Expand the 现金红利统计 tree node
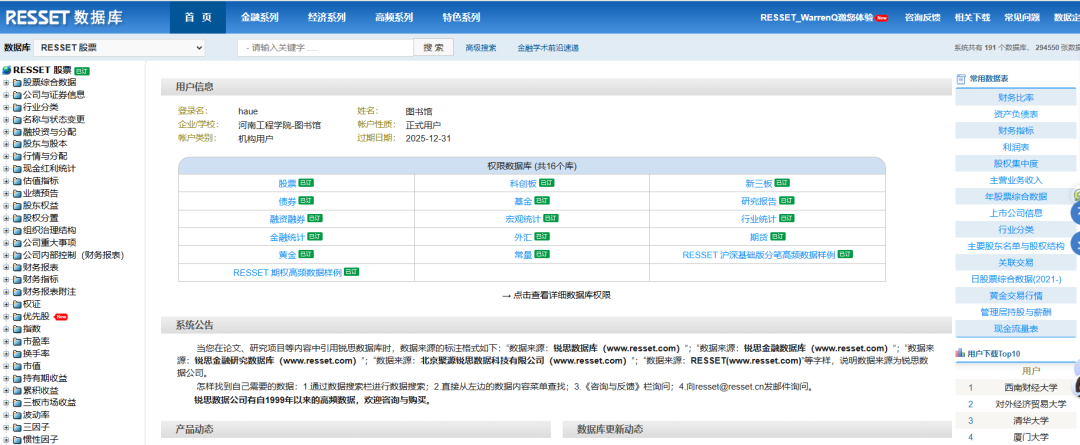This screenshot has height=445, width=1080. pyautogui.click(x=6, y=169)
